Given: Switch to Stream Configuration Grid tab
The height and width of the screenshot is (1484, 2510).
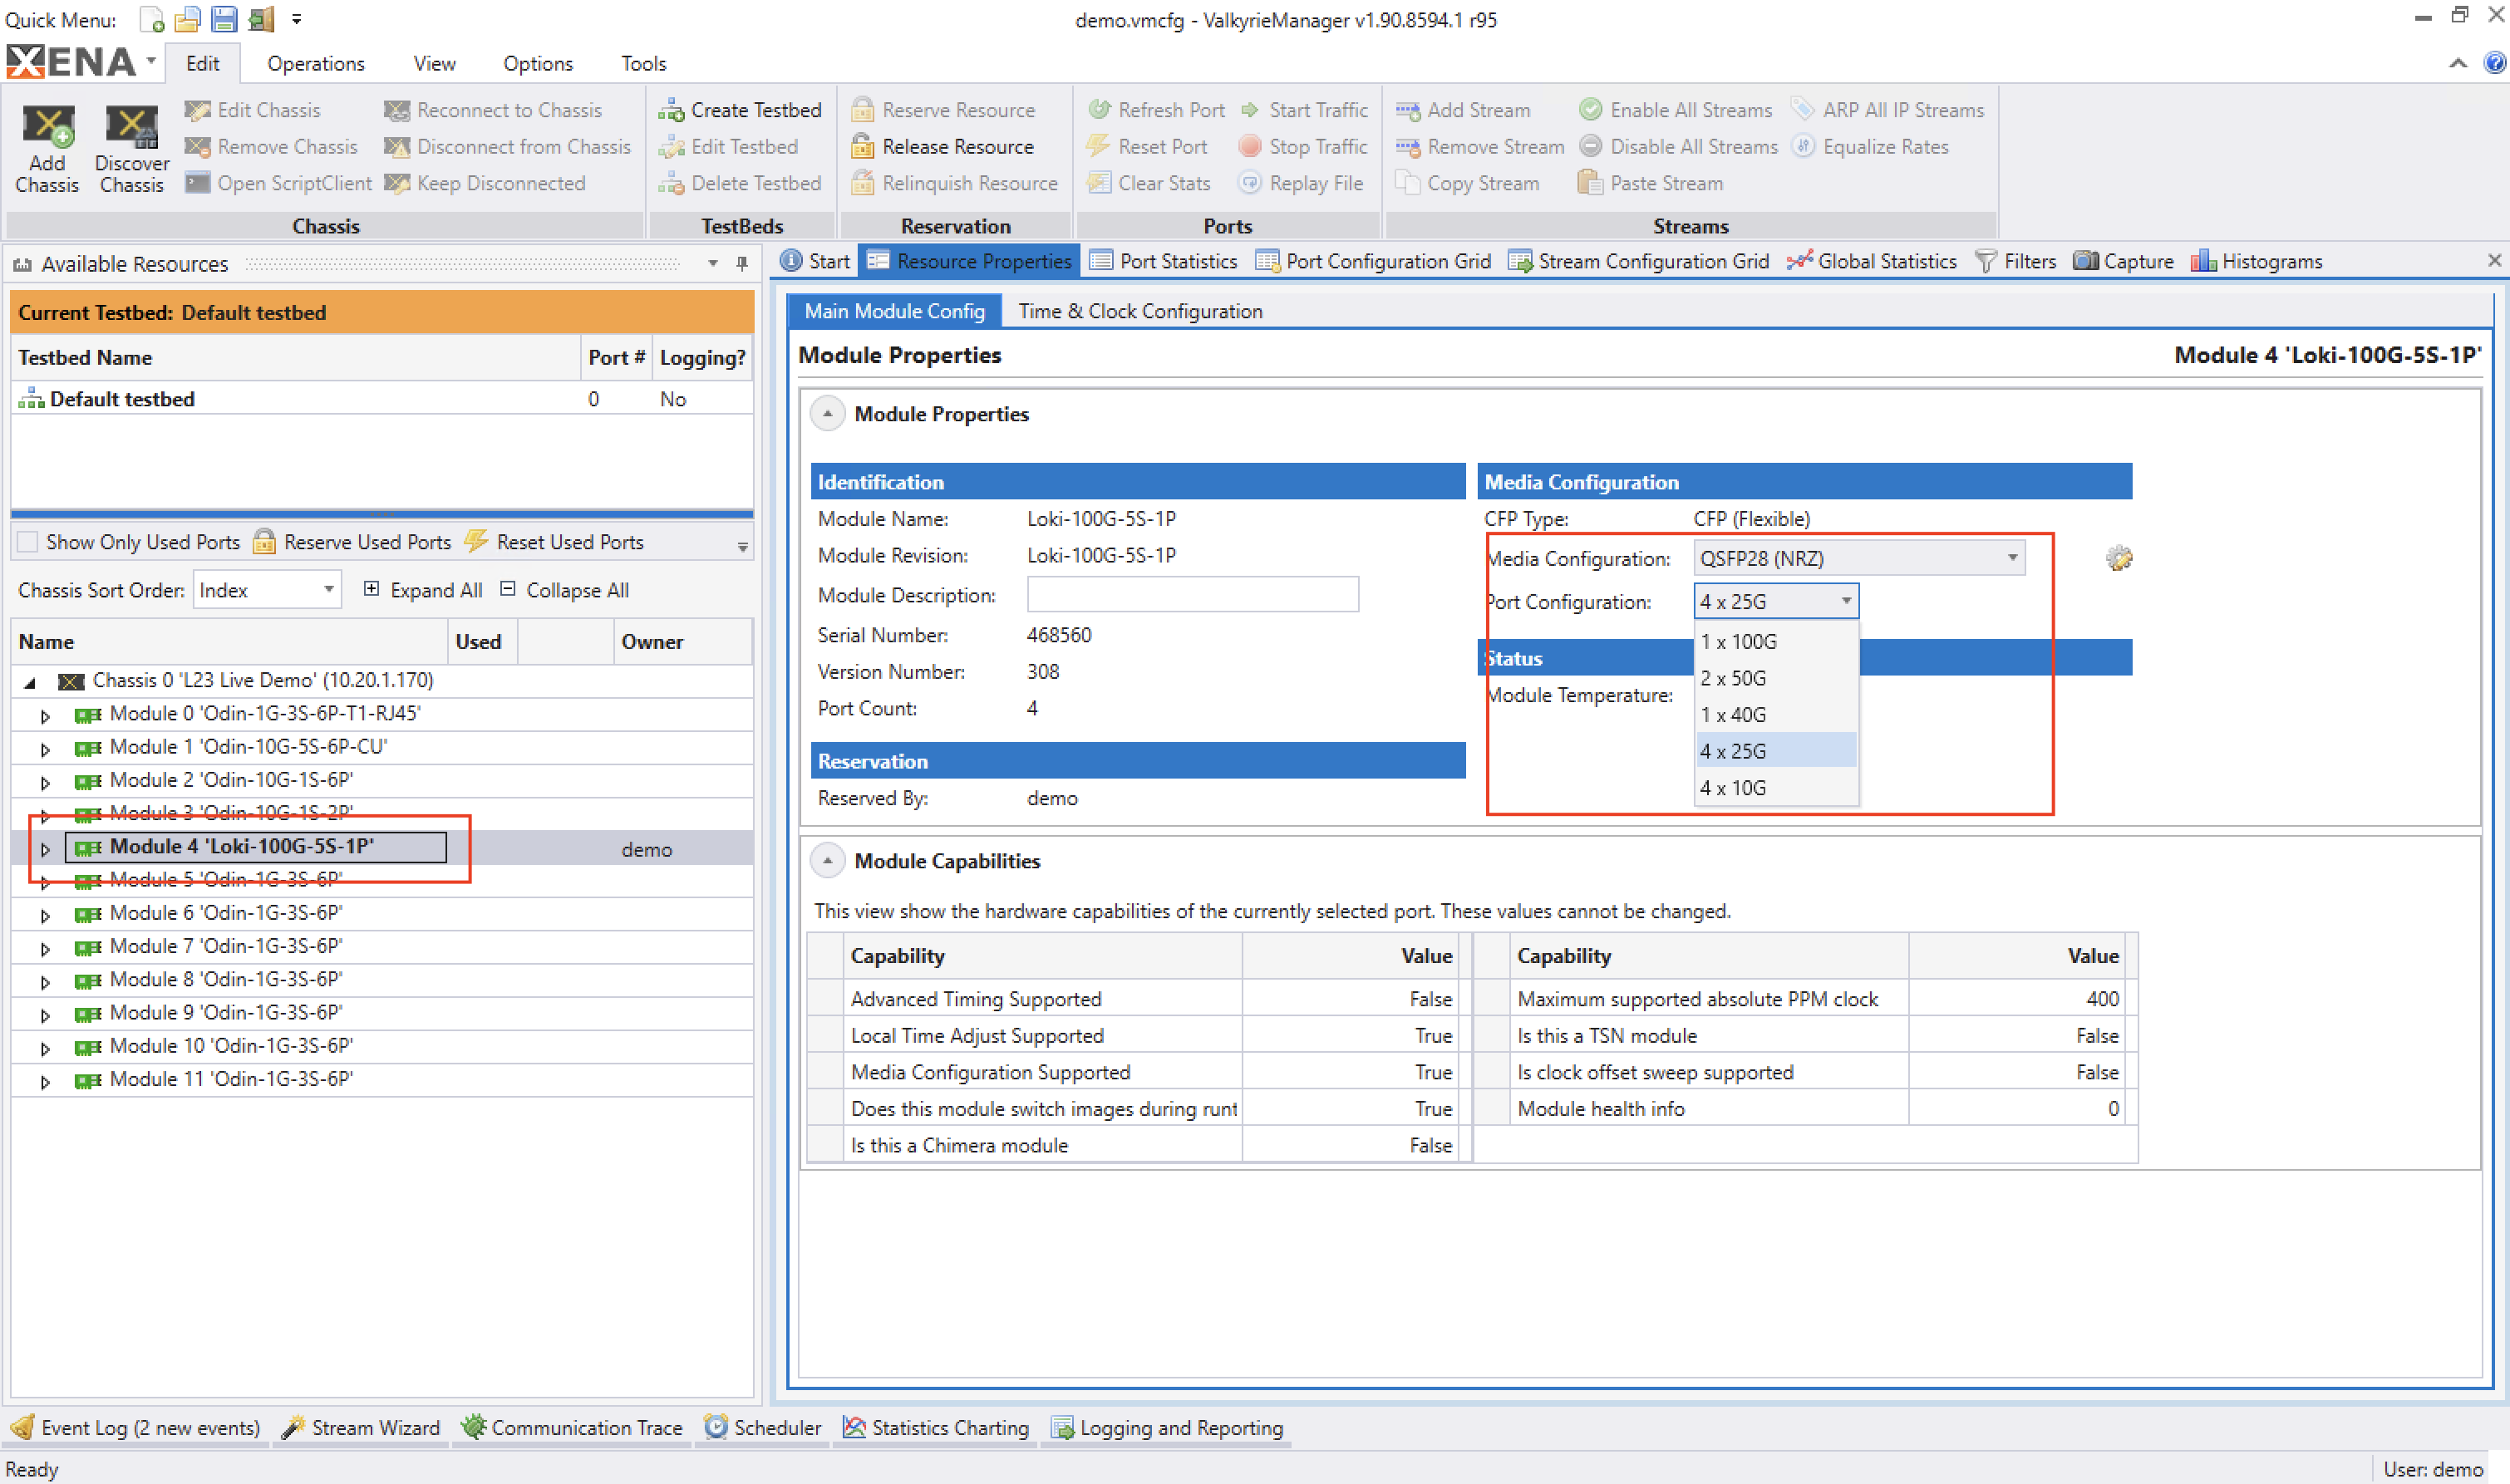Looking at the screenshot, I should tap(1638, 261).
